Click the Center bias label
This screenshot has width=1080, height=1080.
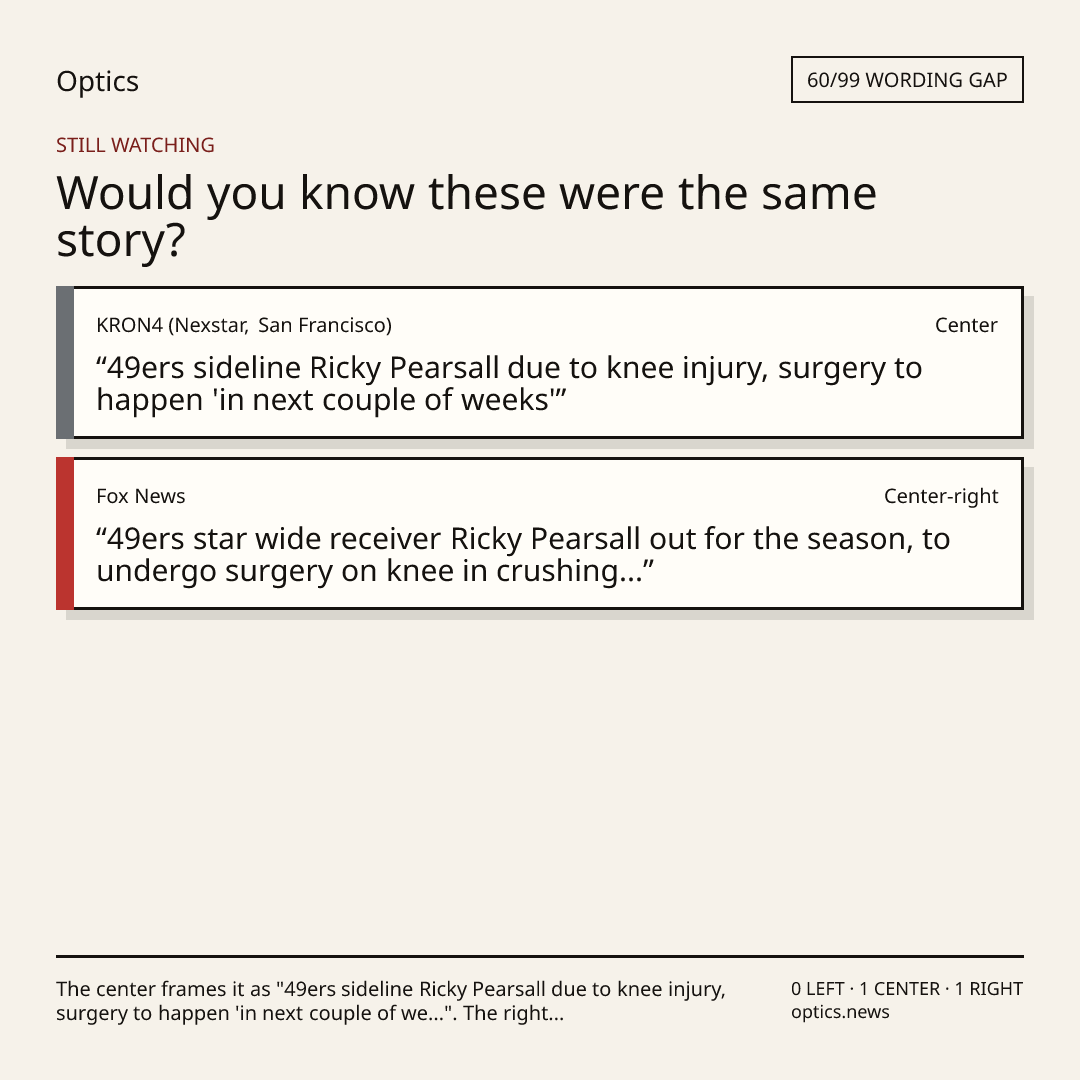coord(966,325)
